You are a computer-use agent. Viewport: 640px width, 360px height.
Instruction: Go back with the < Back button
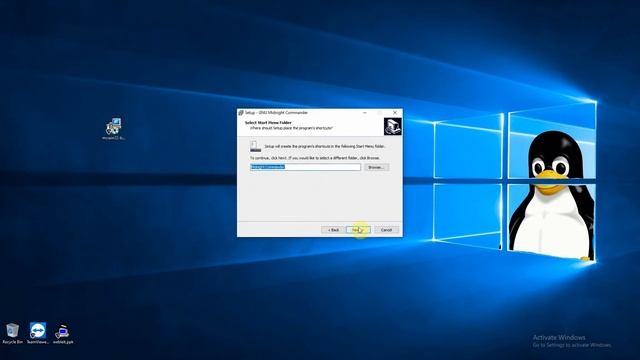333,230
